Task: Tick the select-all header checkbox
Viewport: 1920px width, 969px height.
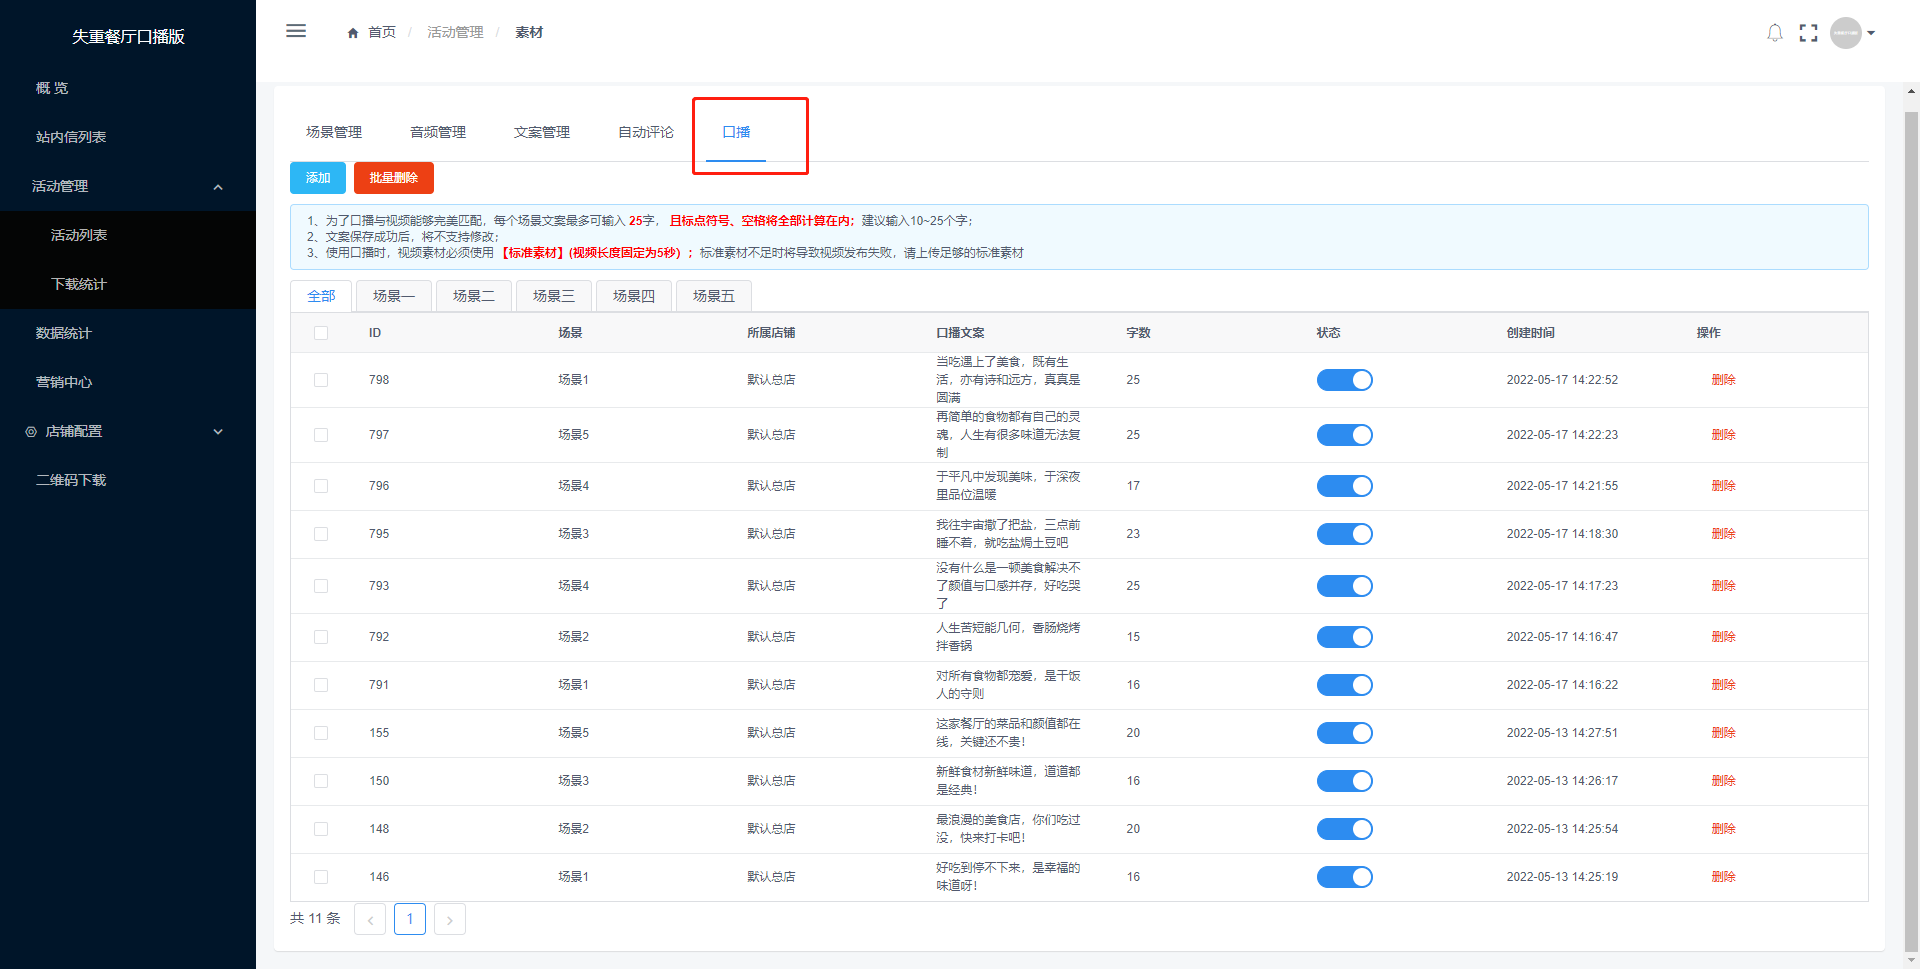Action: click(x=321, y=333)
